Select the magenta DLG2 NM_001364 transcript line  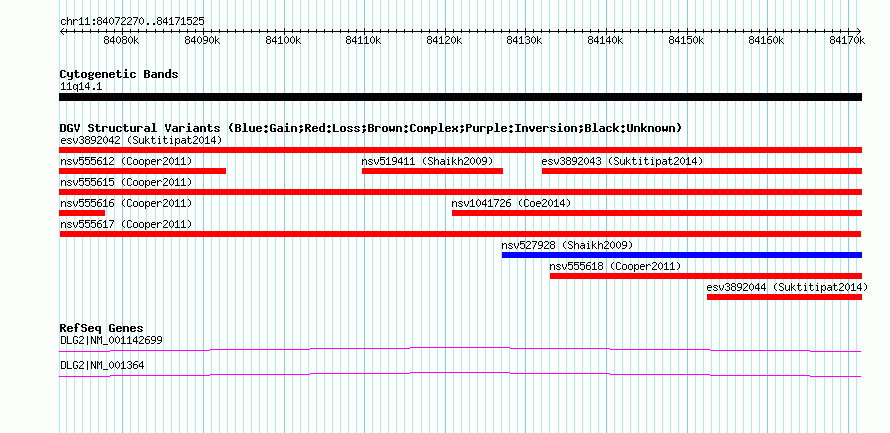(460, 375)
